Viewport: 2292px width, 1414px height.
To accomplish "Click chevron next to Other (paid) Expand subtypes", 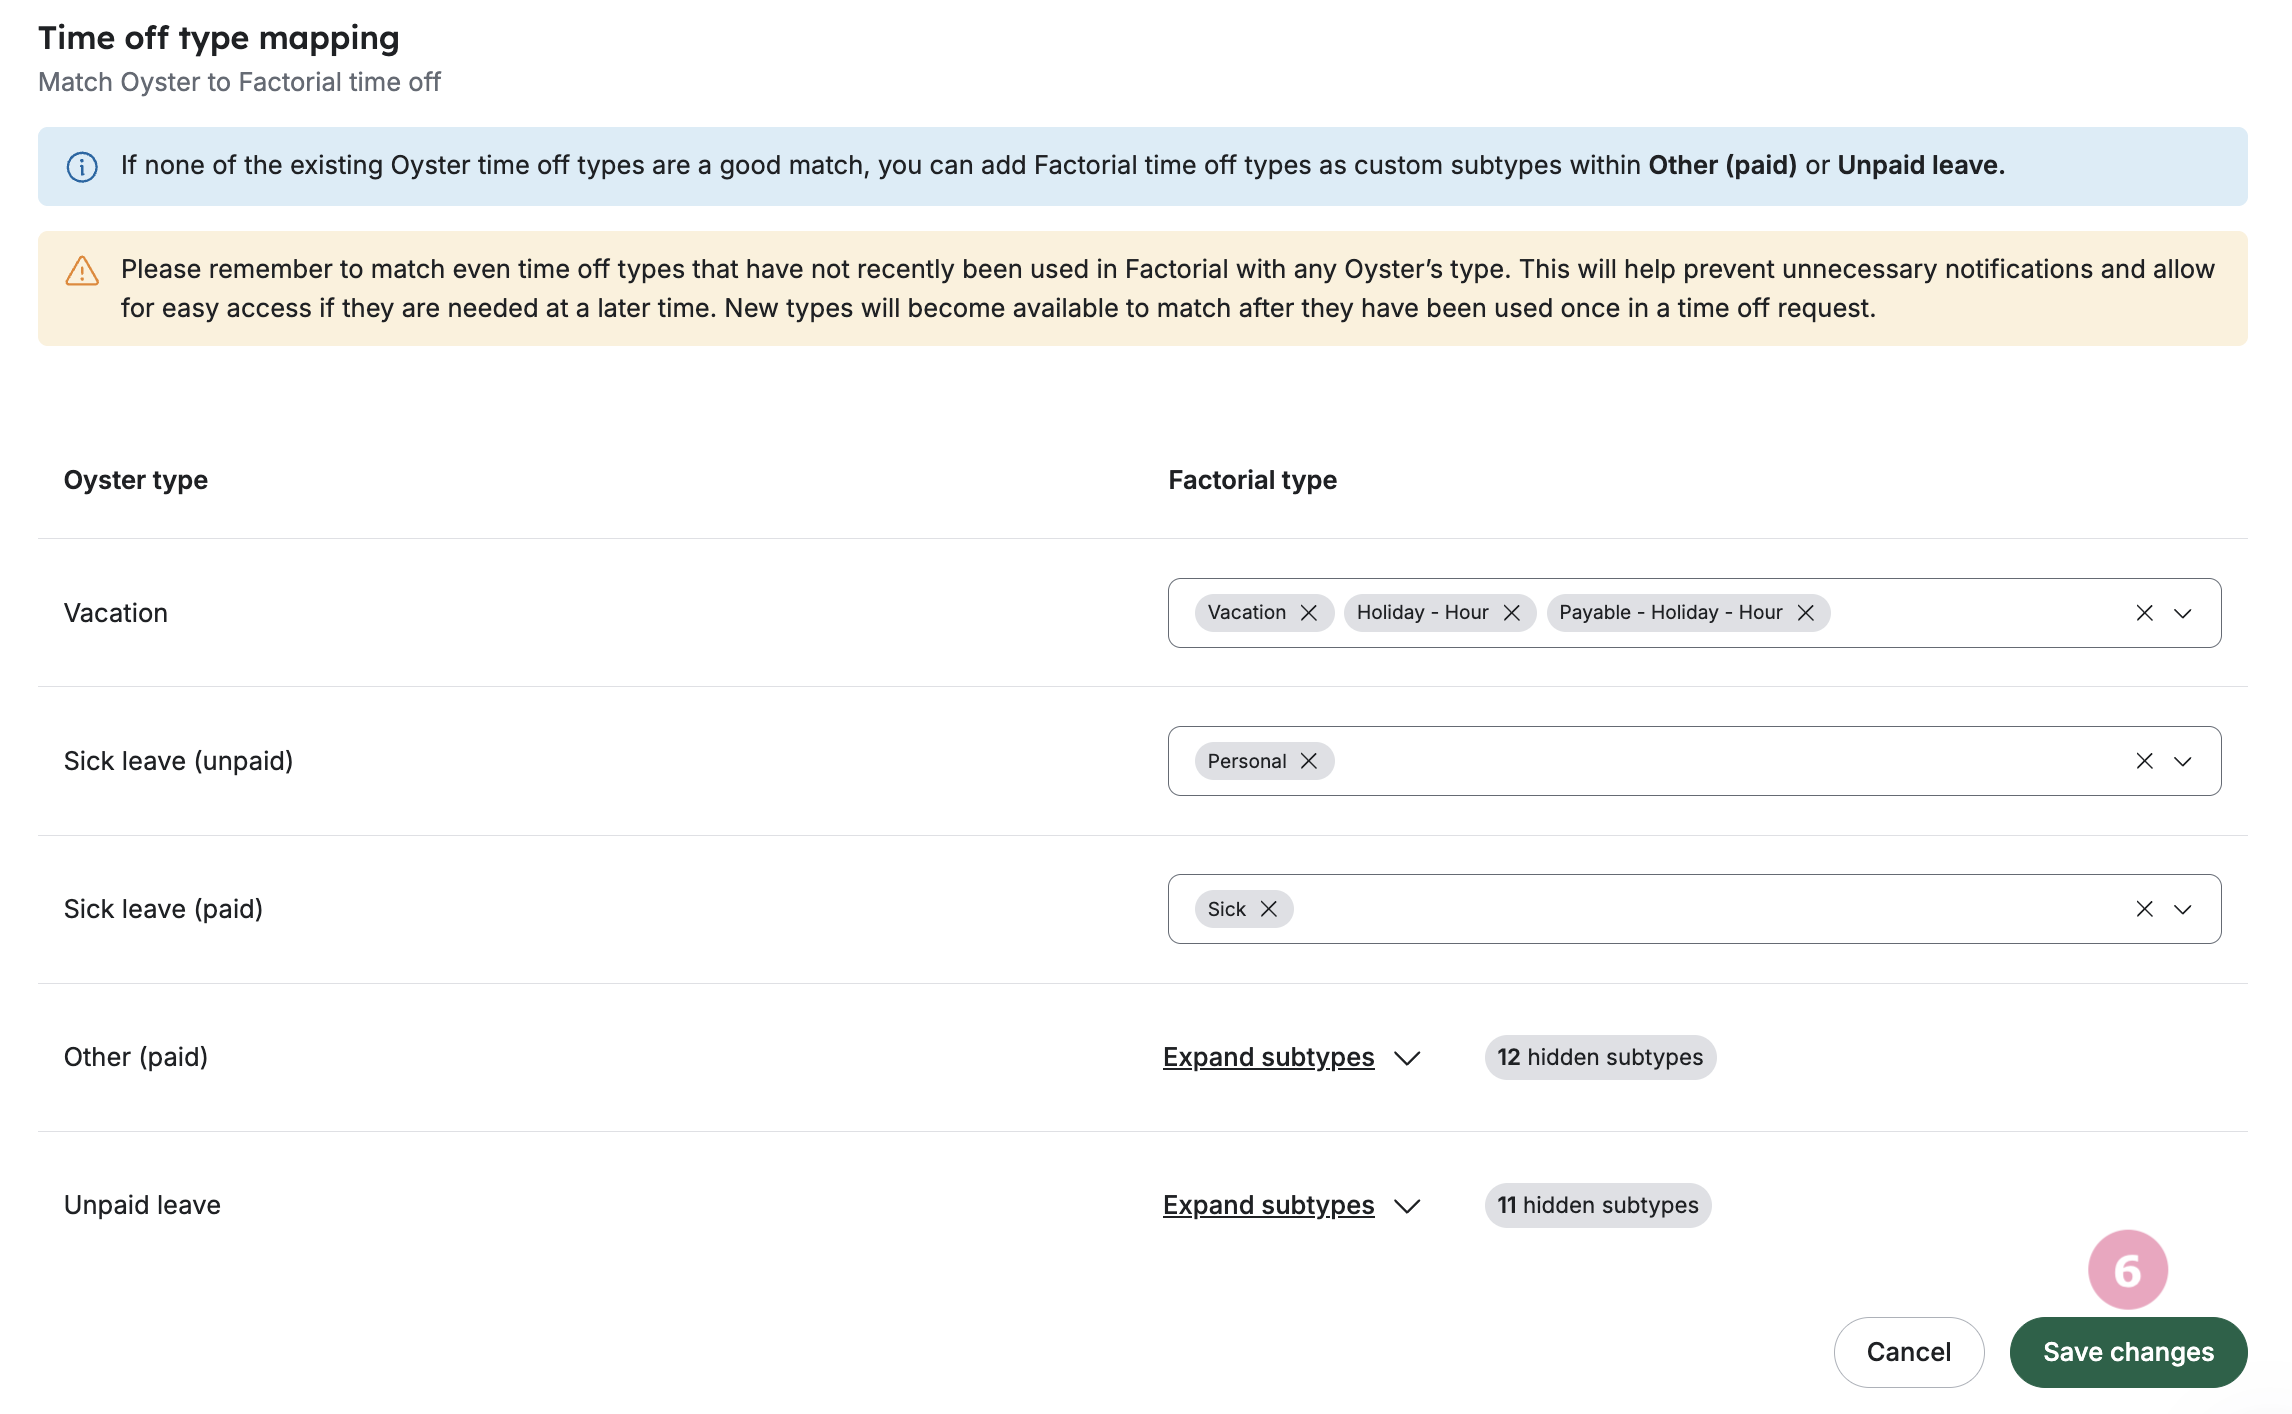I will click(x=1407, y=1058).
